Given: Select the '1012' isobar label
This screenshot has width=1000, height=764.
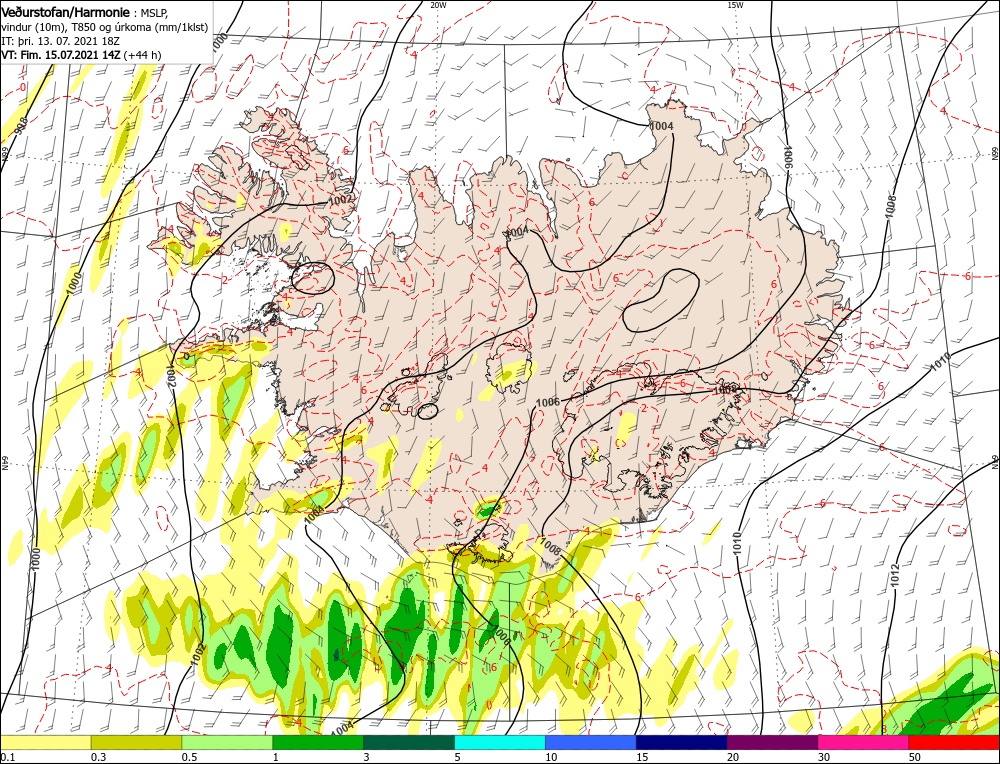Looking at the screenshot, I should (x=894, y=577).
